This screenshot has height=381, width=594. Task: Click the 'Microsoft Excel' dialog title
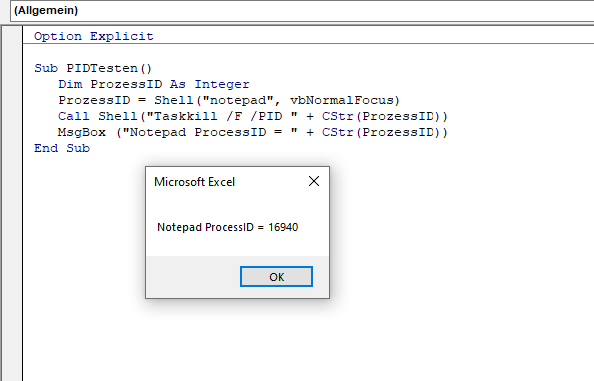194,182
